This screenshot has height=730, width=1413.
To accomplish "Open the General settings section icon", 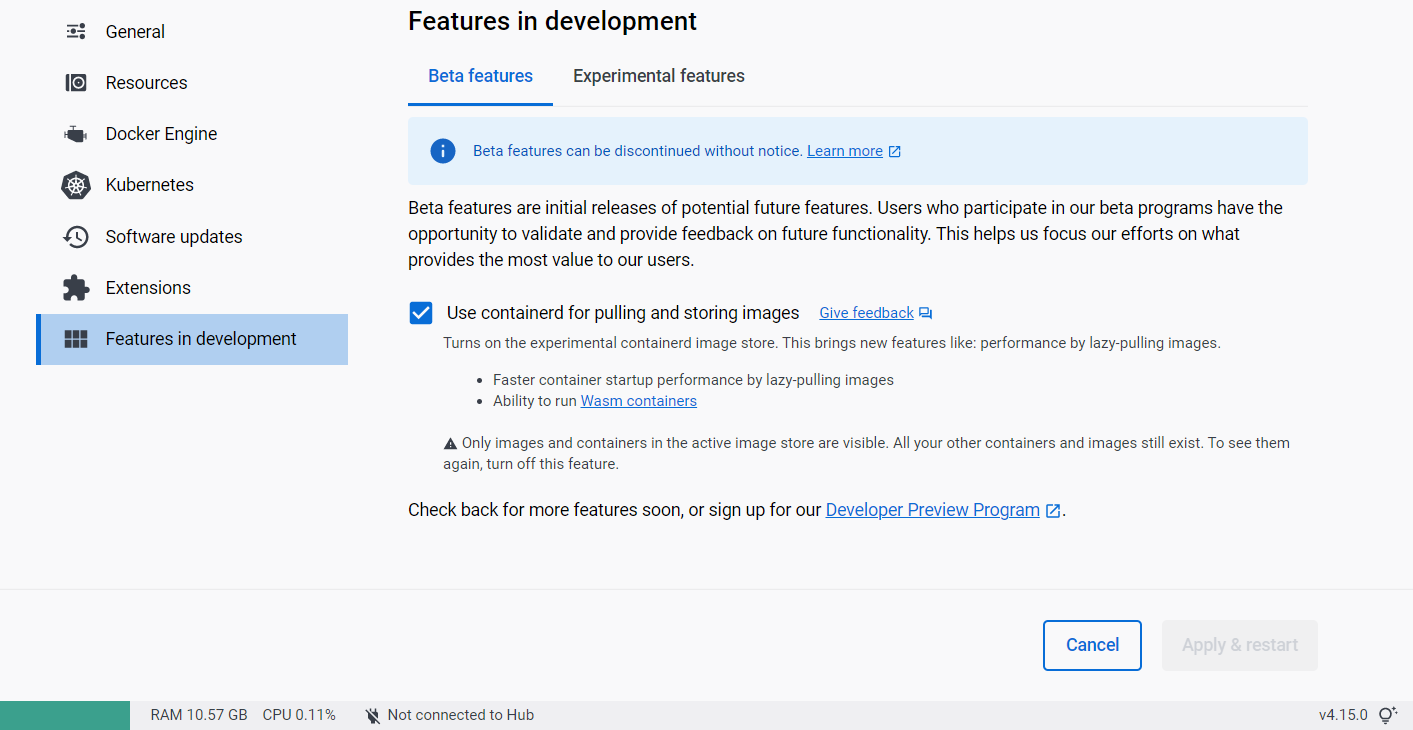I will coord(75,31).
